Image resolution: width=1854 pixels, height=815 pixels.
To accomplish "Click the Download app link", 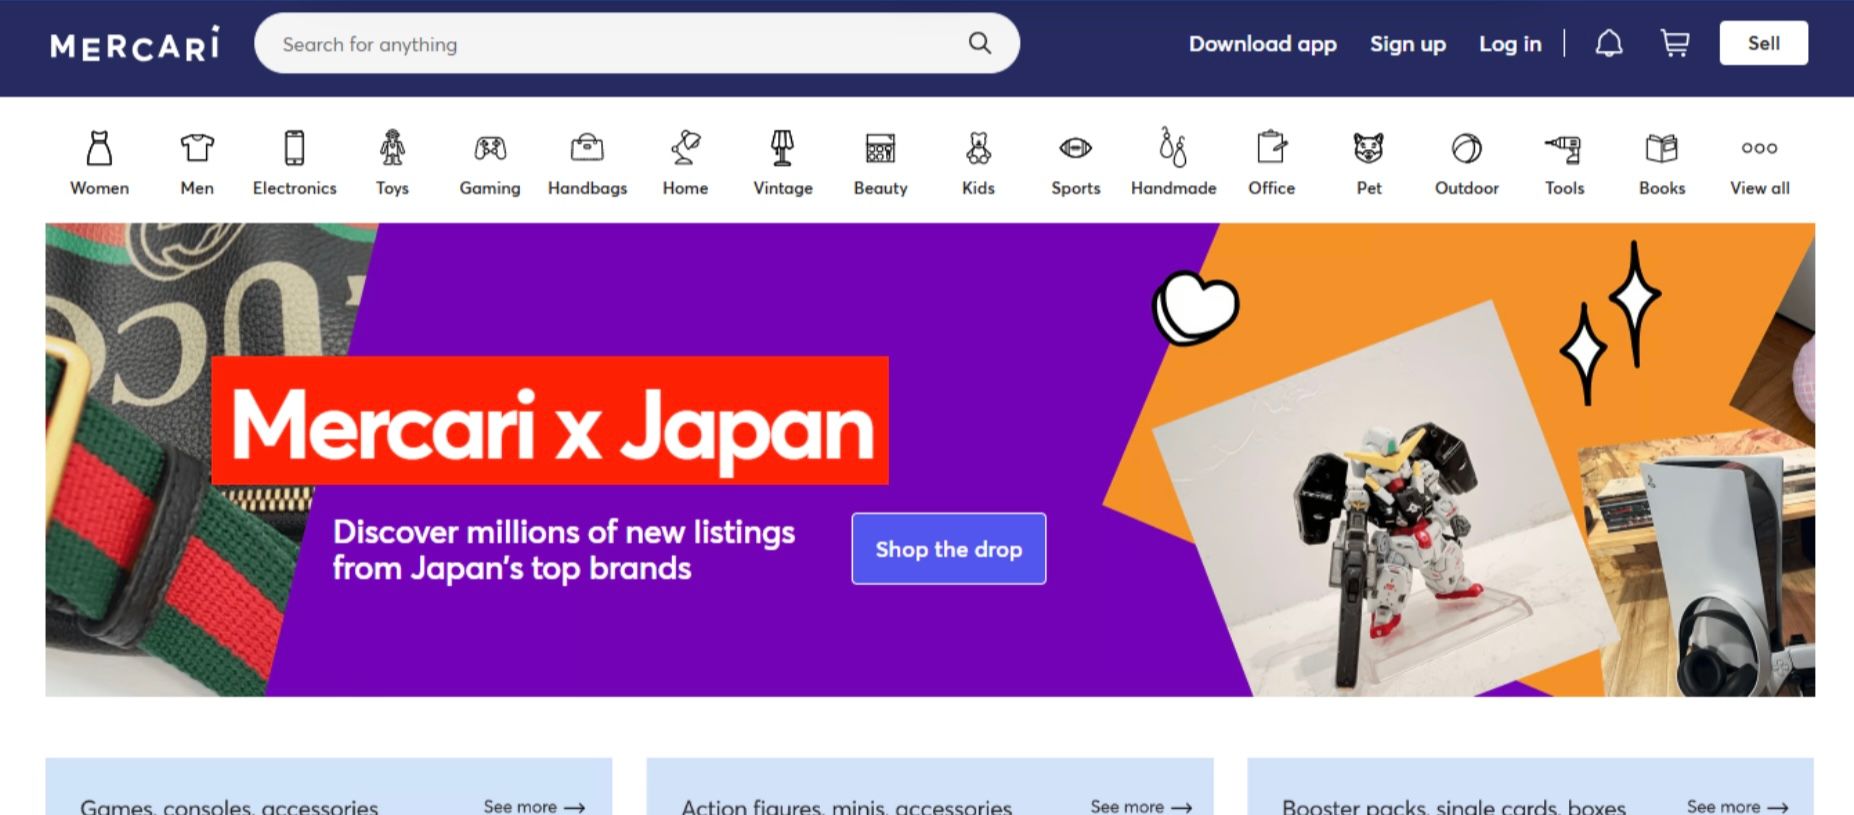I will 1262,44.
